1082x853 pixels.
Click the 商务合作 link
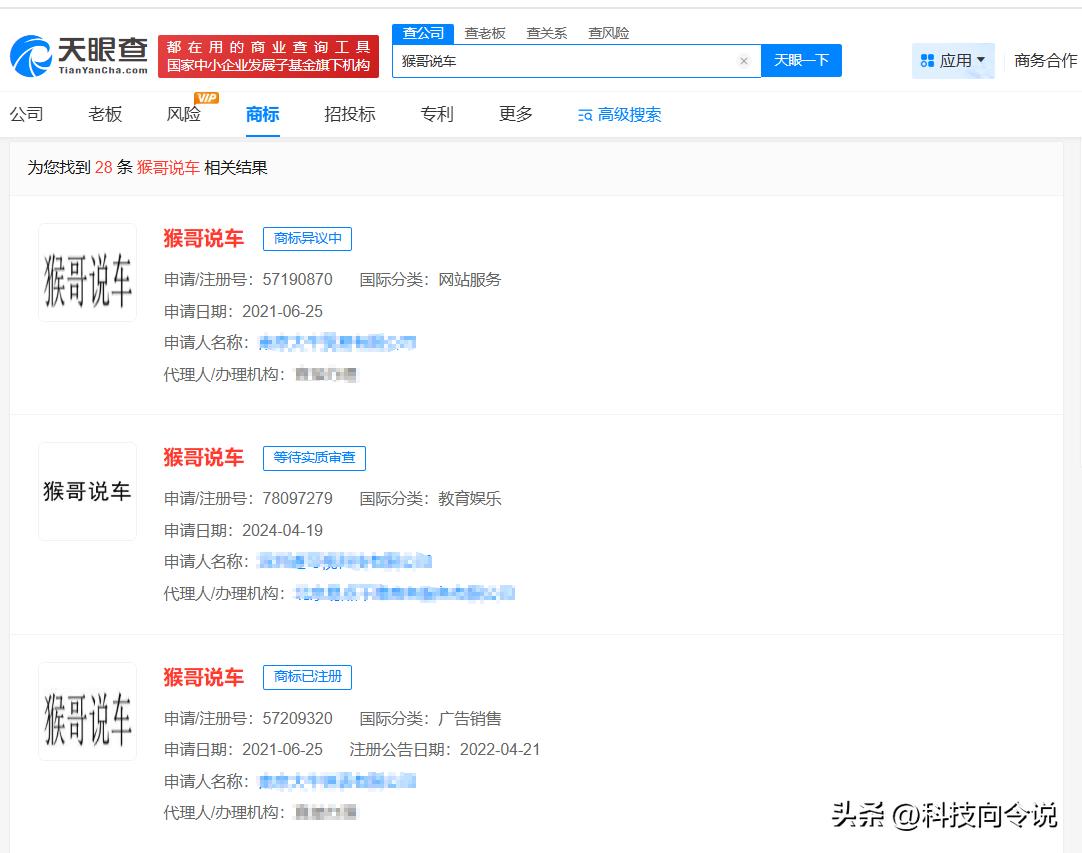pos(1045,61)
